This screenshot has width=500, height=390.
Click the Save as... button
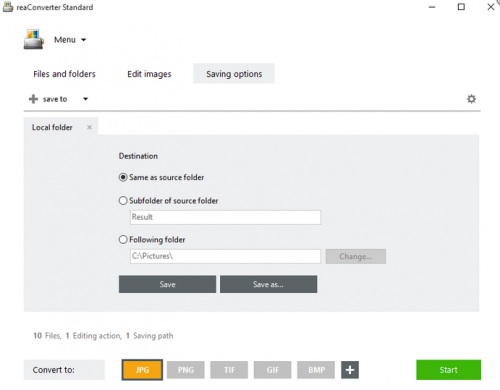[268, 284]
